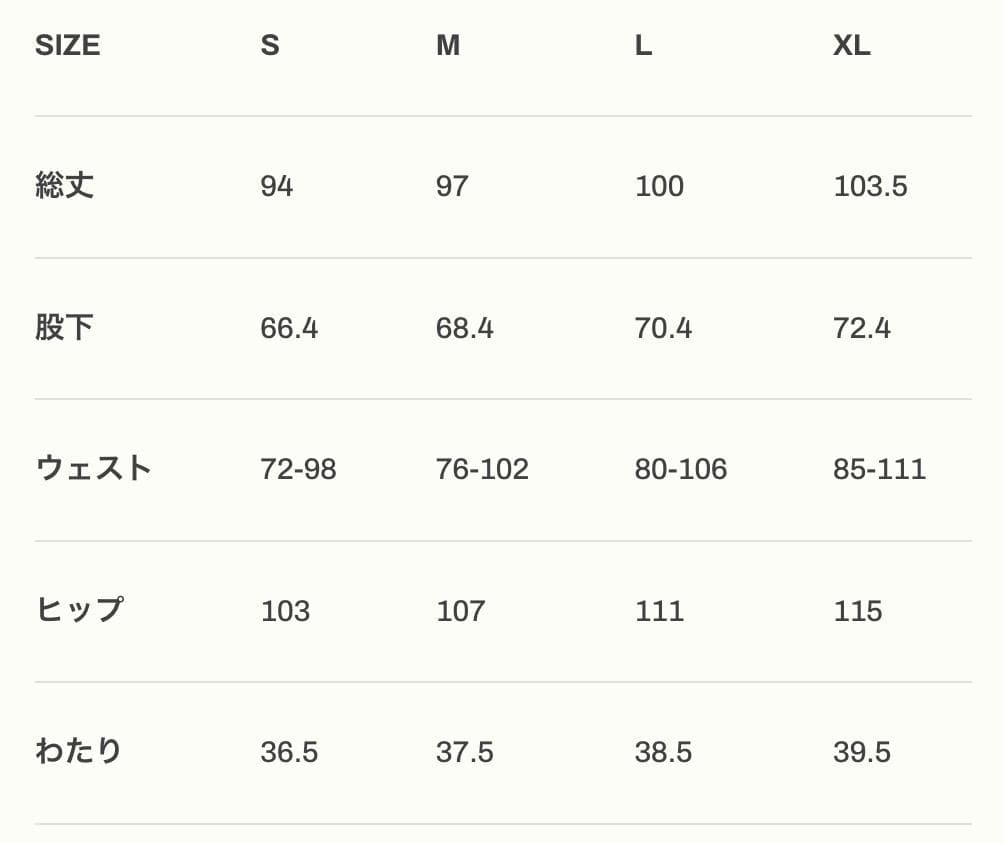The image size is (1004, 843).
Task: Select the hip value 115
Action: tap(858, 611)
